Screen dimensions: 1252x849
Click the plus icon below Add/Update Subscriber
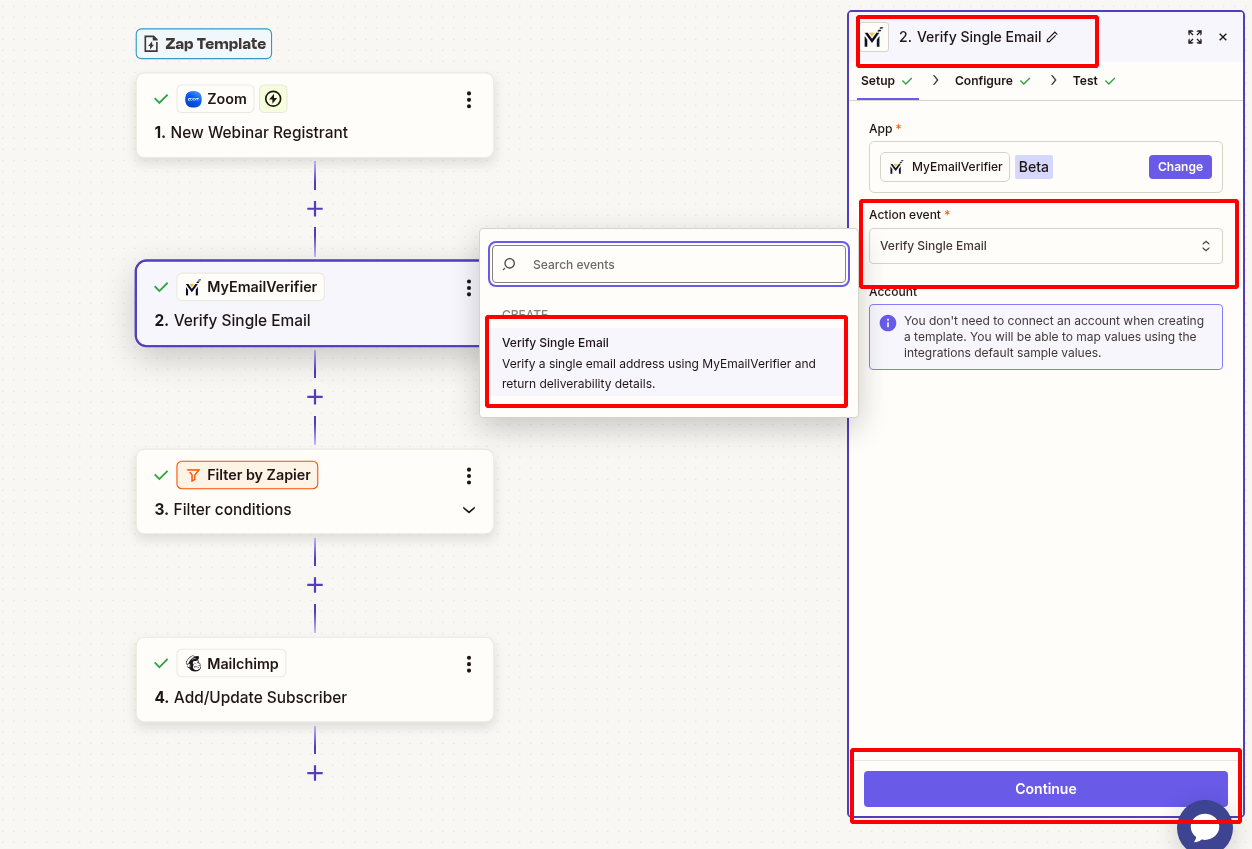(x=315, y=772)
